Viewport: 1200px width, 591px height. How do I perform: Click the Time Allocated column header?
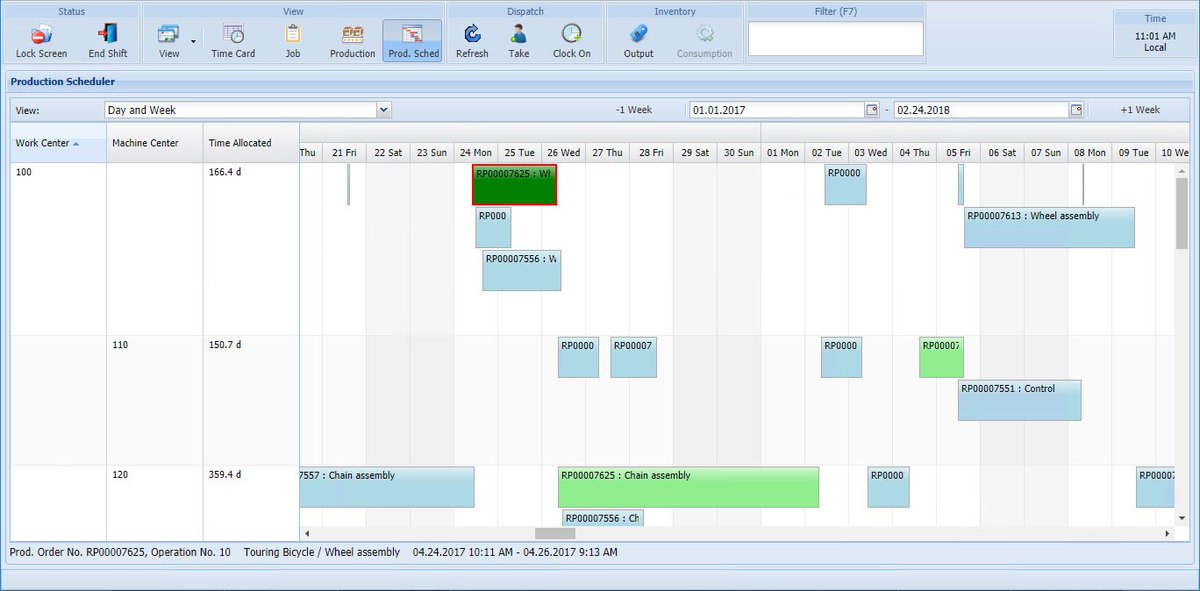(x=251, y=143)
